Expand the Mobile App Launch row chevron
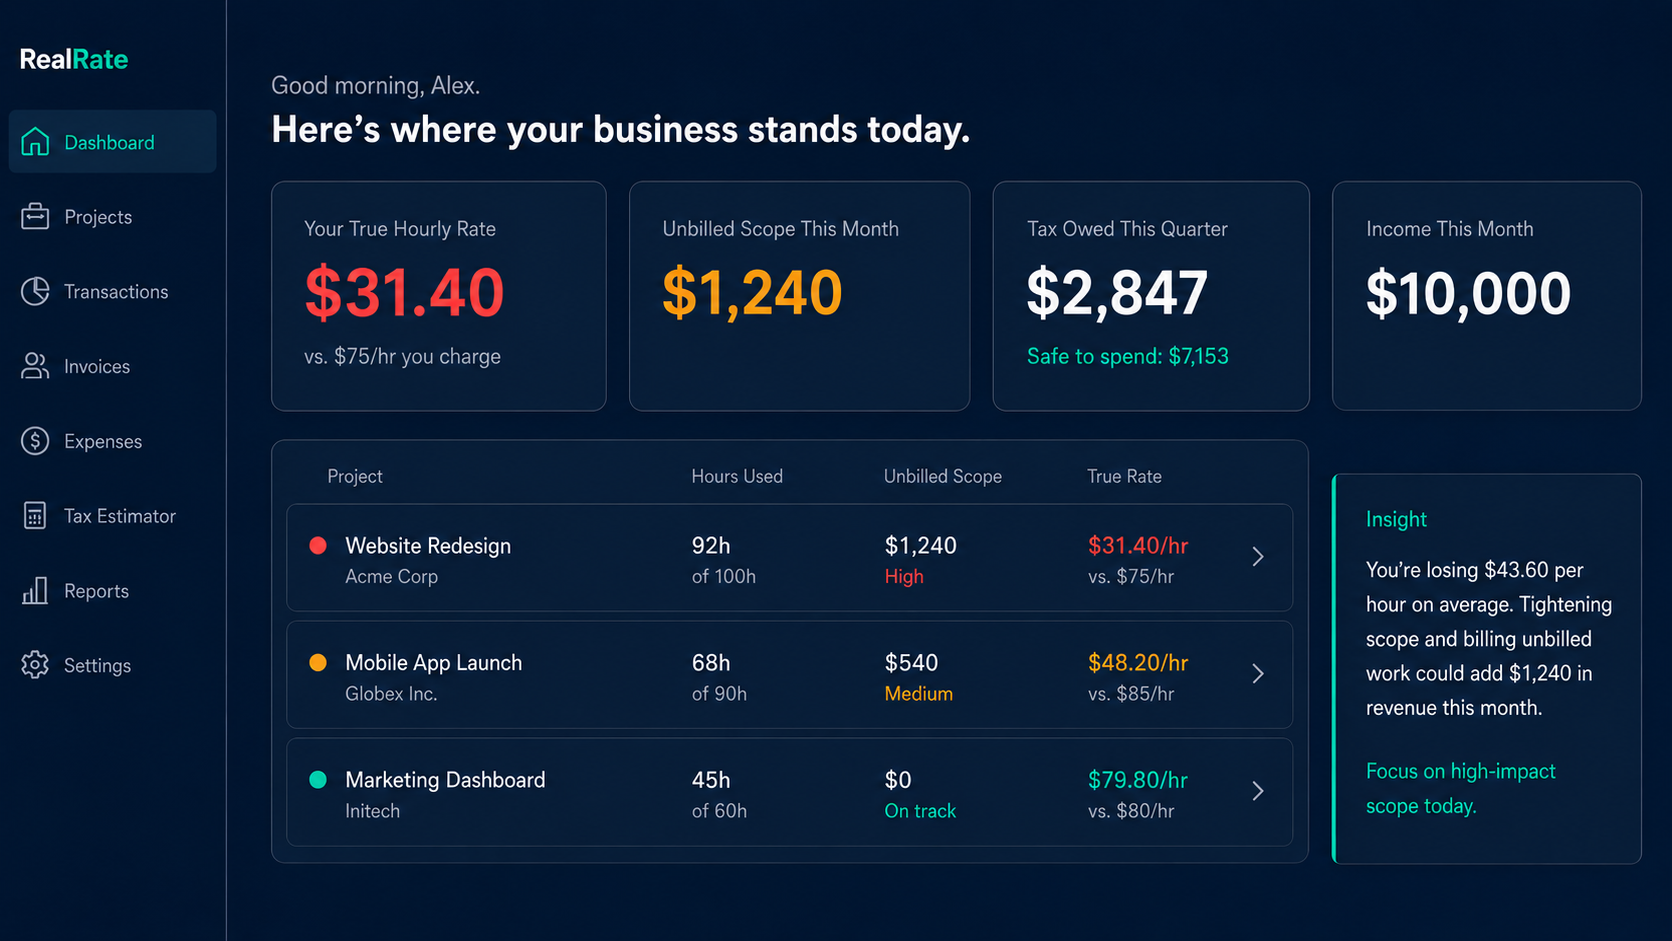Image resolution: width=1672 pixels, height=941 pixels. (x=1258, y=674)
